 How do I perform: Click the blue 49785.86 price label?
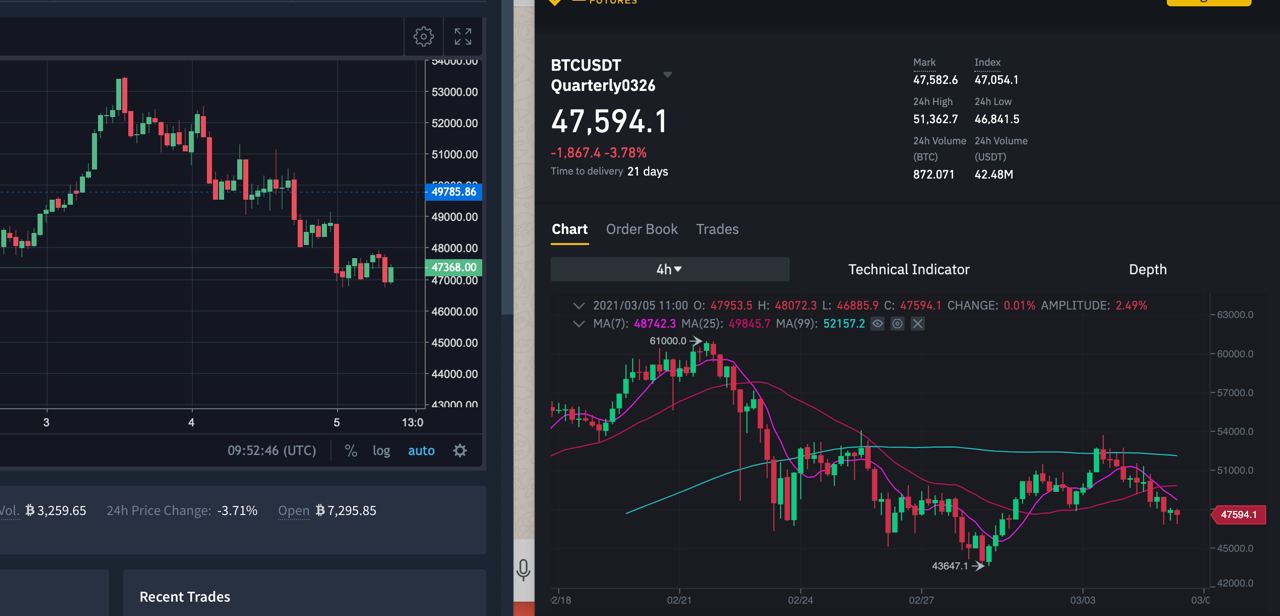[x=454, y=192]
